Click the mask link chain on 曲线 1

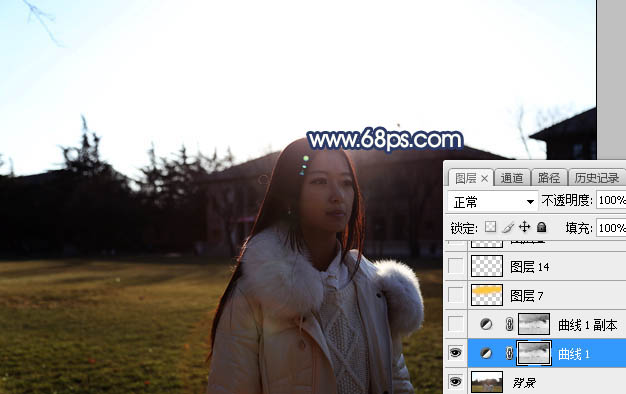[x=509, y=353]
